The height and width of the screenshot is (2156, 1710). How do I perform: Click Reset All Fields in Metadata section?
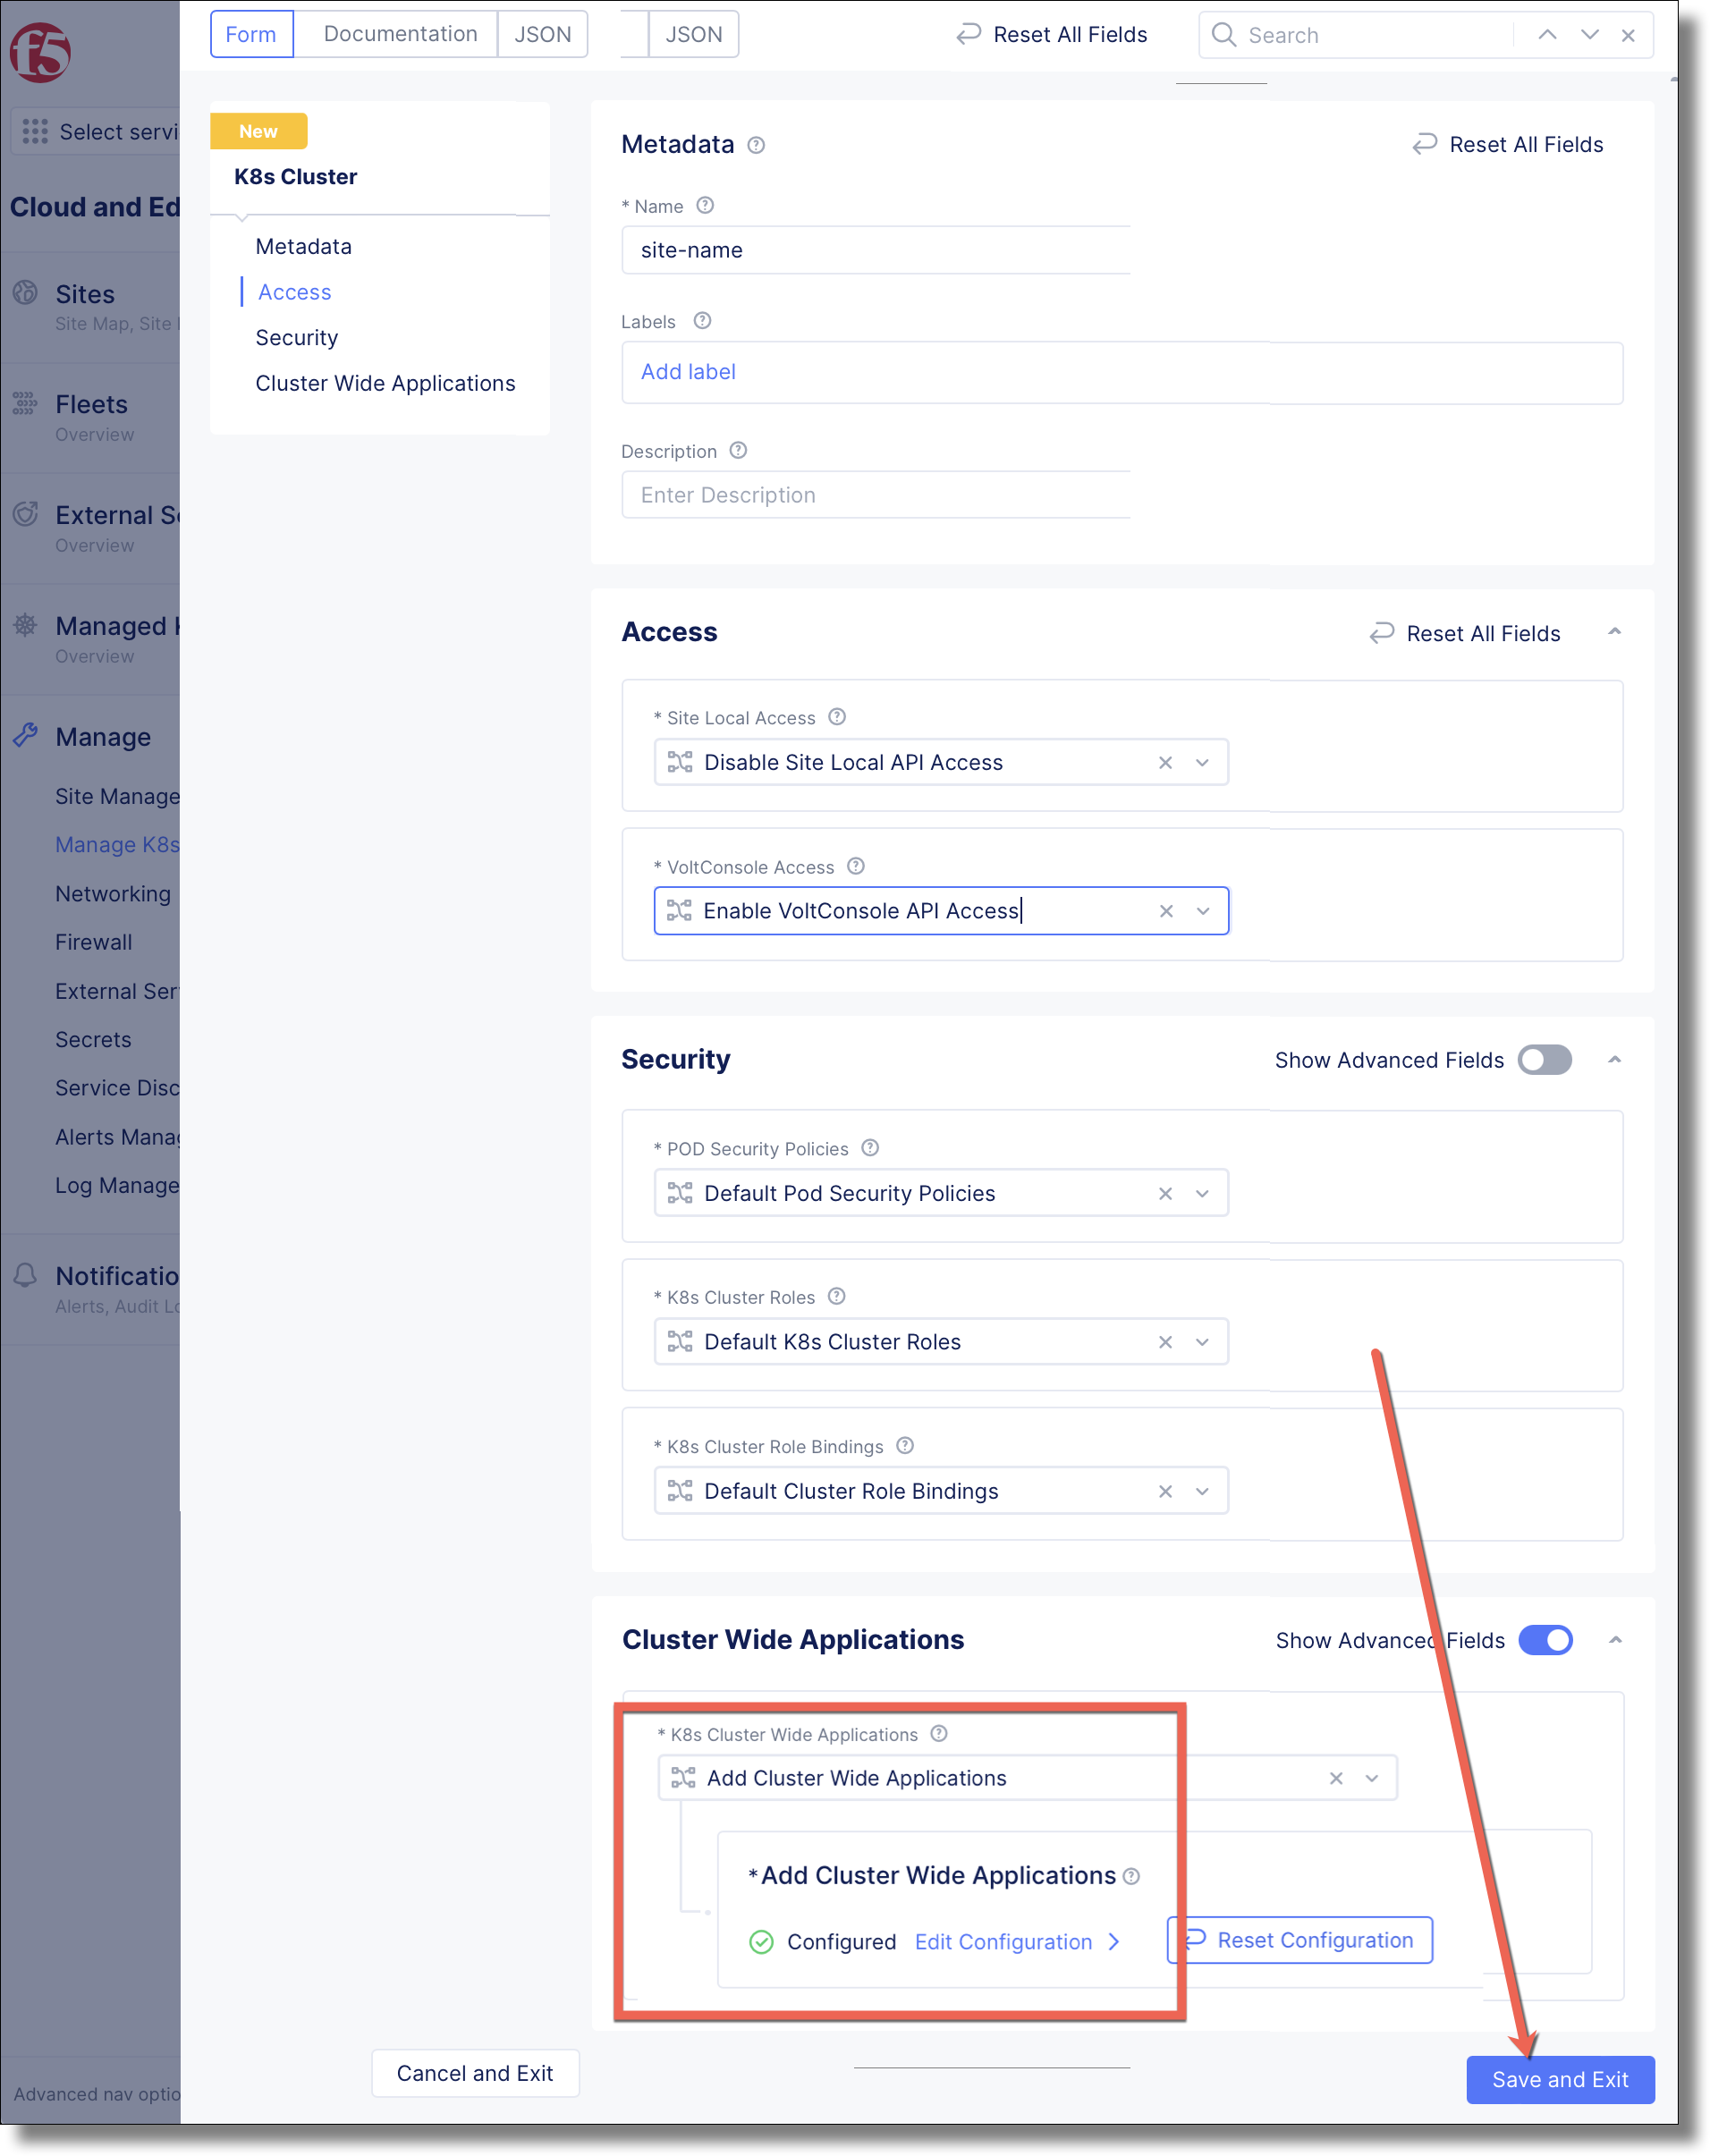coord(1507,145)
